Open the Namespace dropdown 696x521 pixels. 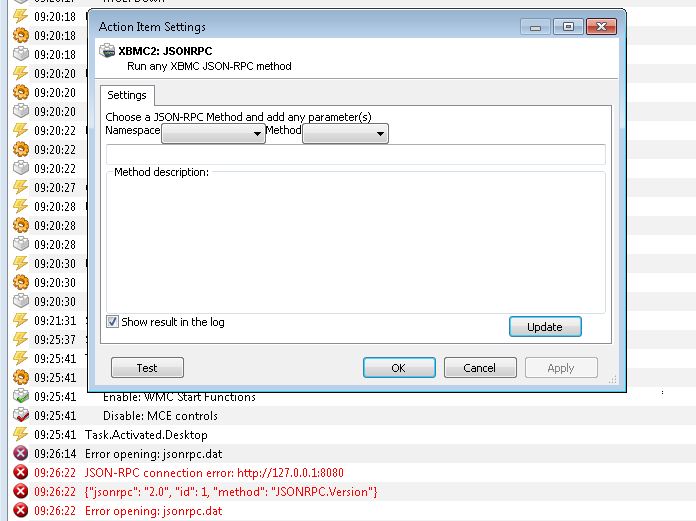213,134
